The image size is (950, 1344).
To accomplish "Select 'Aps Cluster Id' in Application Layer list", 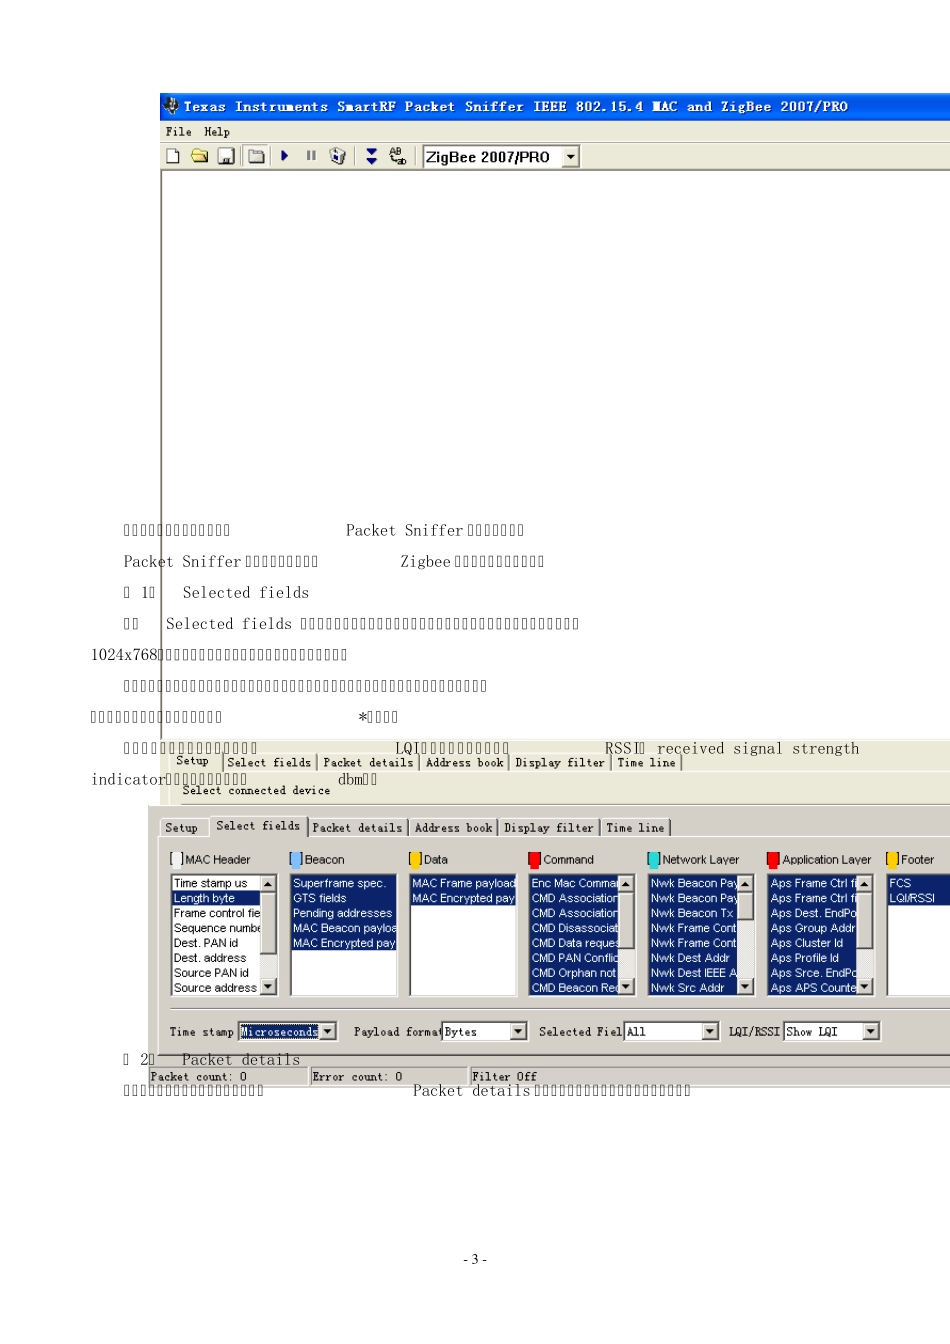I will coord(813,943).
